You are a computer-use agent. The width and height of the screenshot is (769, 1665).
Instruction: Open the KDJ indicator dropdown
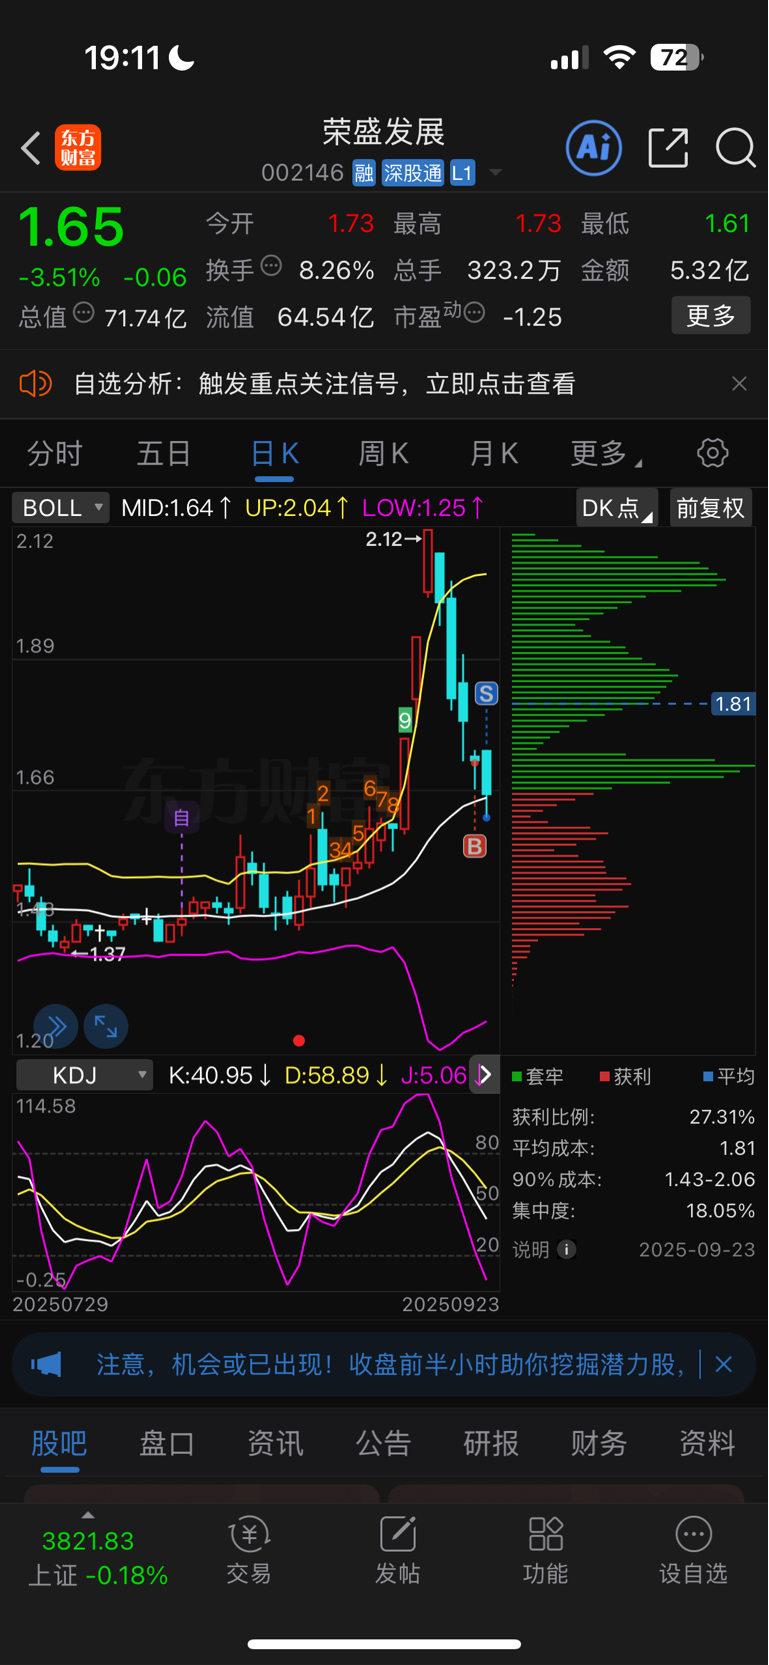click(85, 1075)
